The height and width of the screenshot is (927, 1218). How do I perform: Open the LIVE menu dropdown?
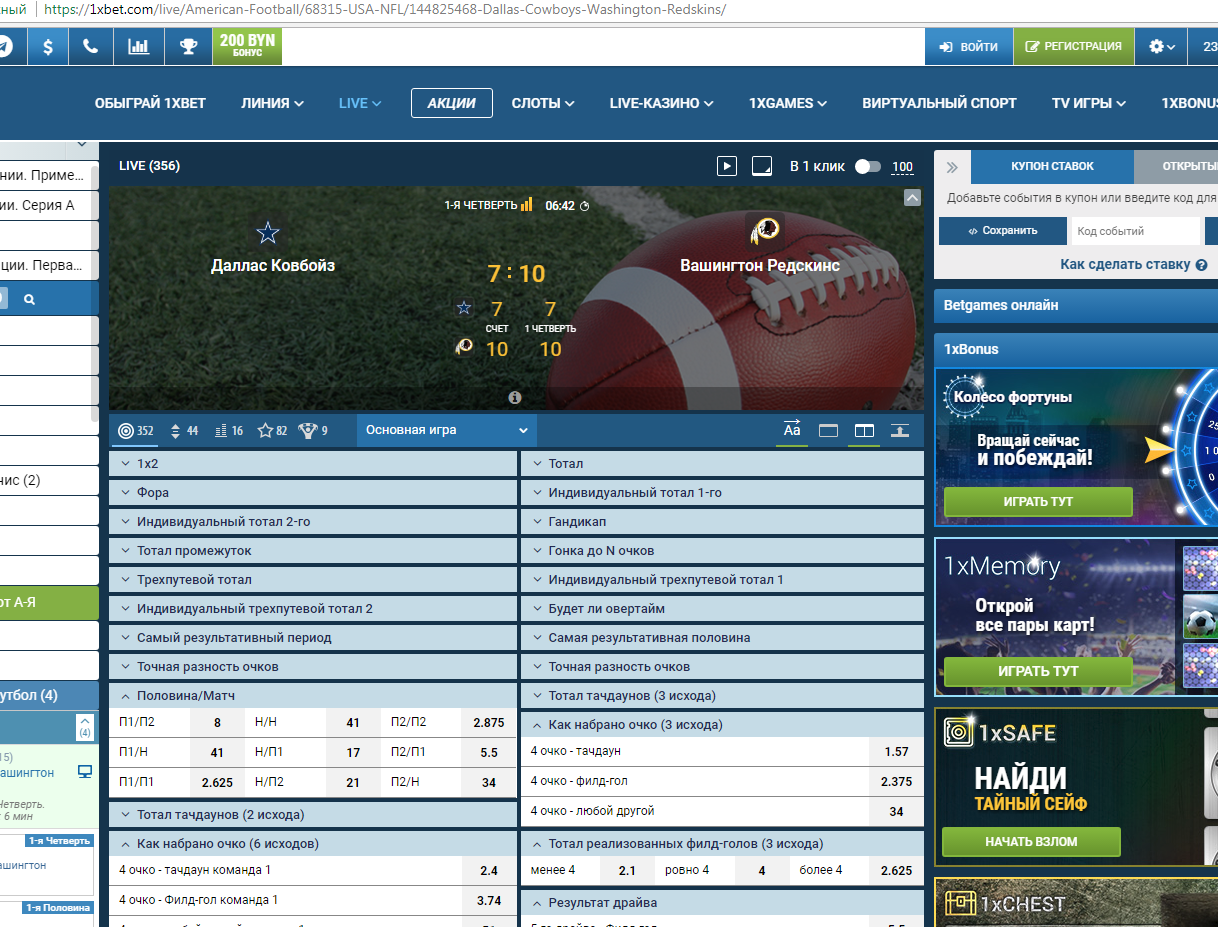[x=360, y=103]
